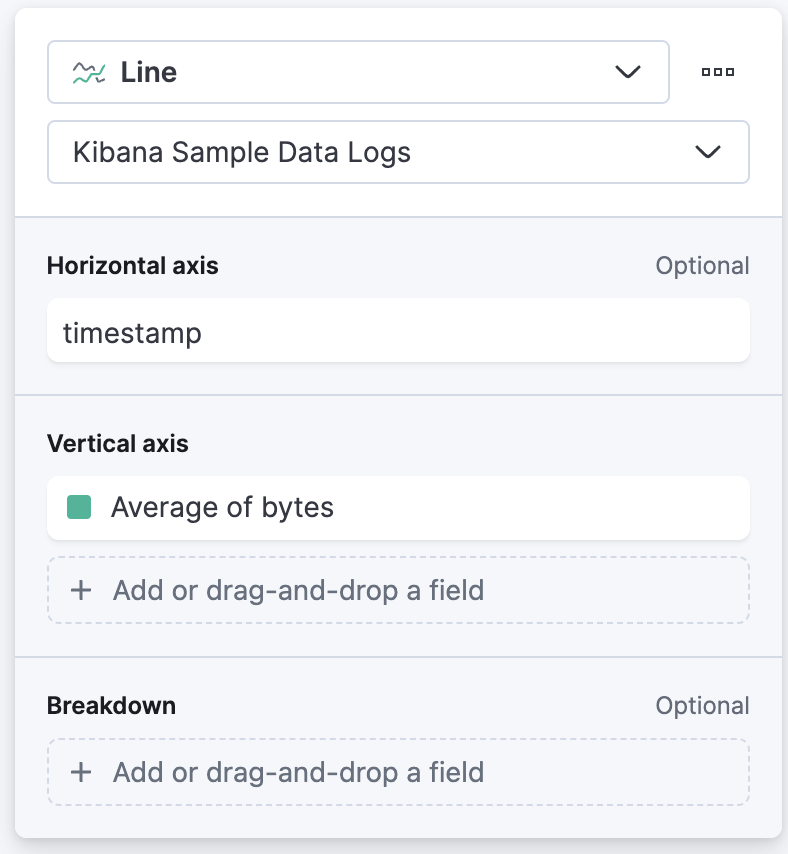The height and width of the screenshot is (854, 788).
Task: Click the Horizontal axis section heading
Action: point(132,266)
